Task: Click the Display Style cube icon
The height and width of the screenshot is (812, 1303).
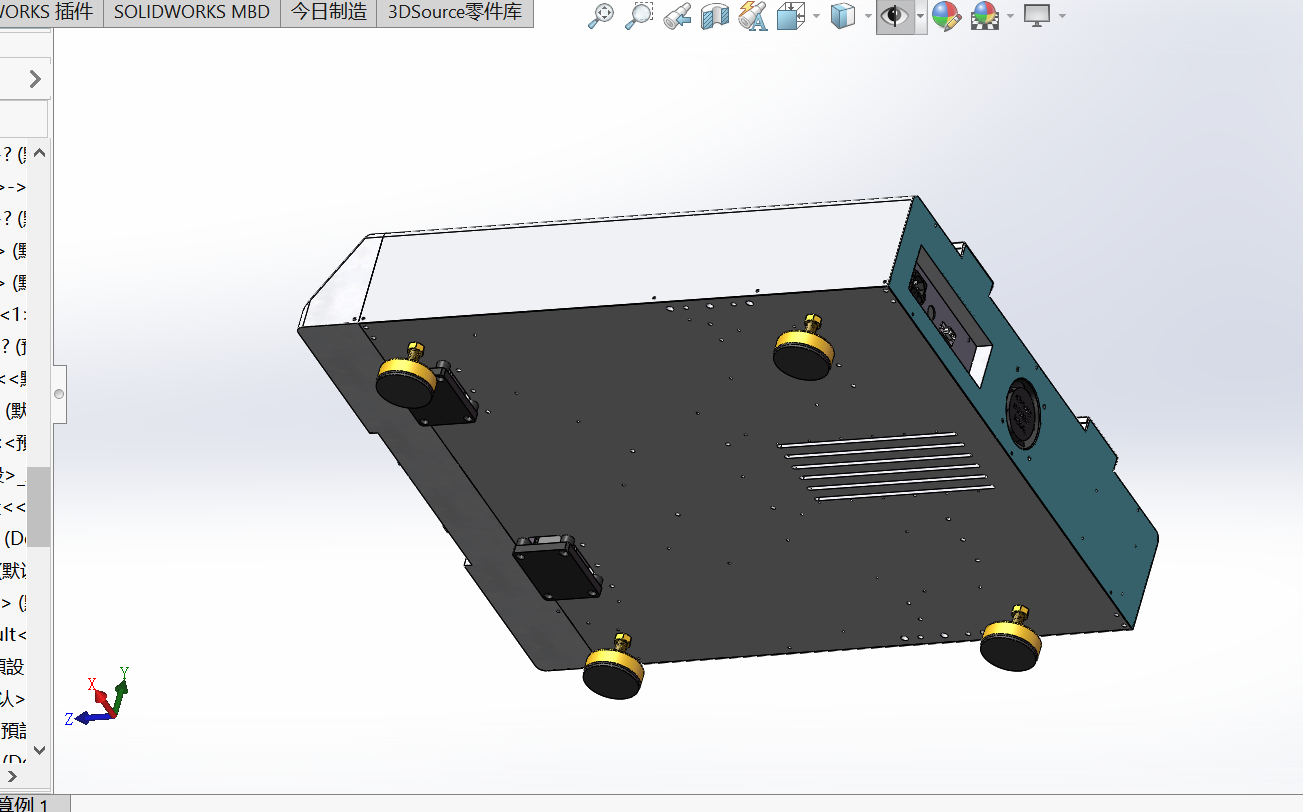Action: pyautogui.click(x=843, y=16)
